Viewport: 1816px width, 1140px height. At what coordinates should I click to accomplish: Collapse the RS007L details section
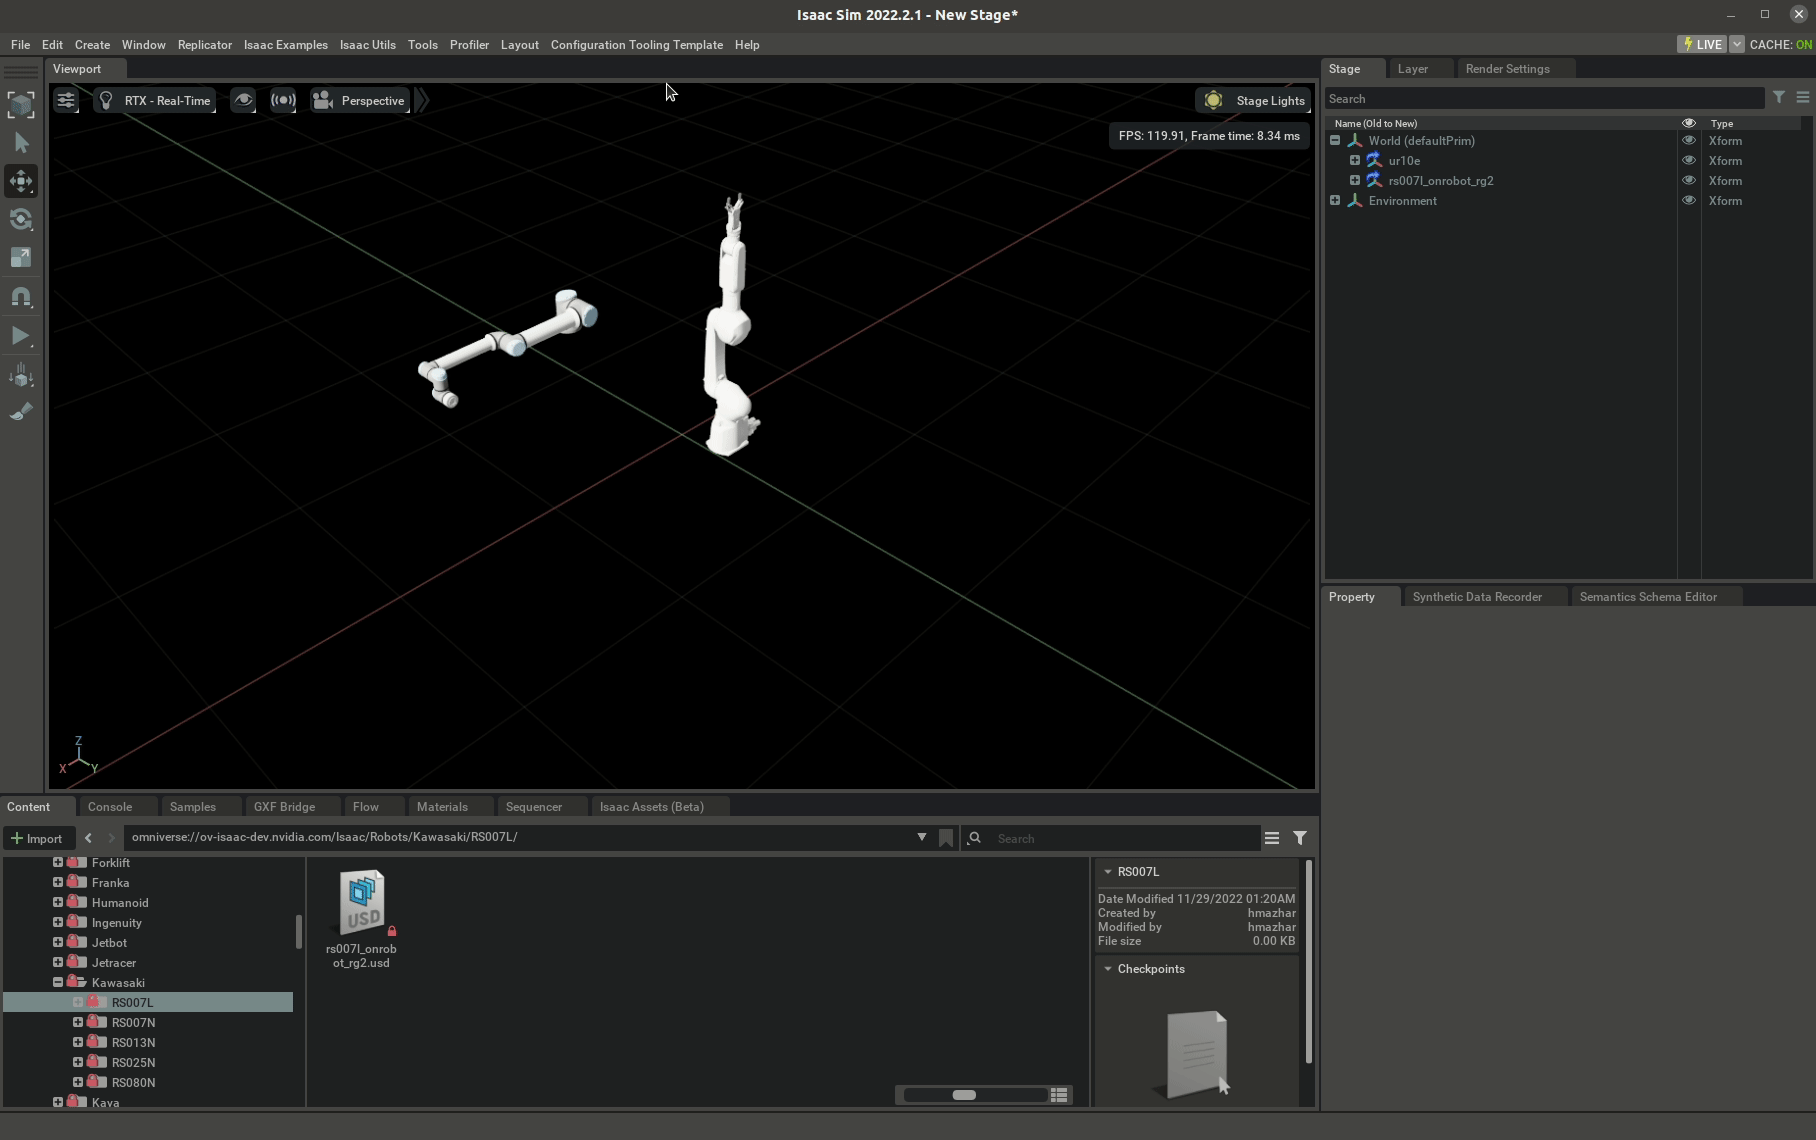tap(1107, 872)
